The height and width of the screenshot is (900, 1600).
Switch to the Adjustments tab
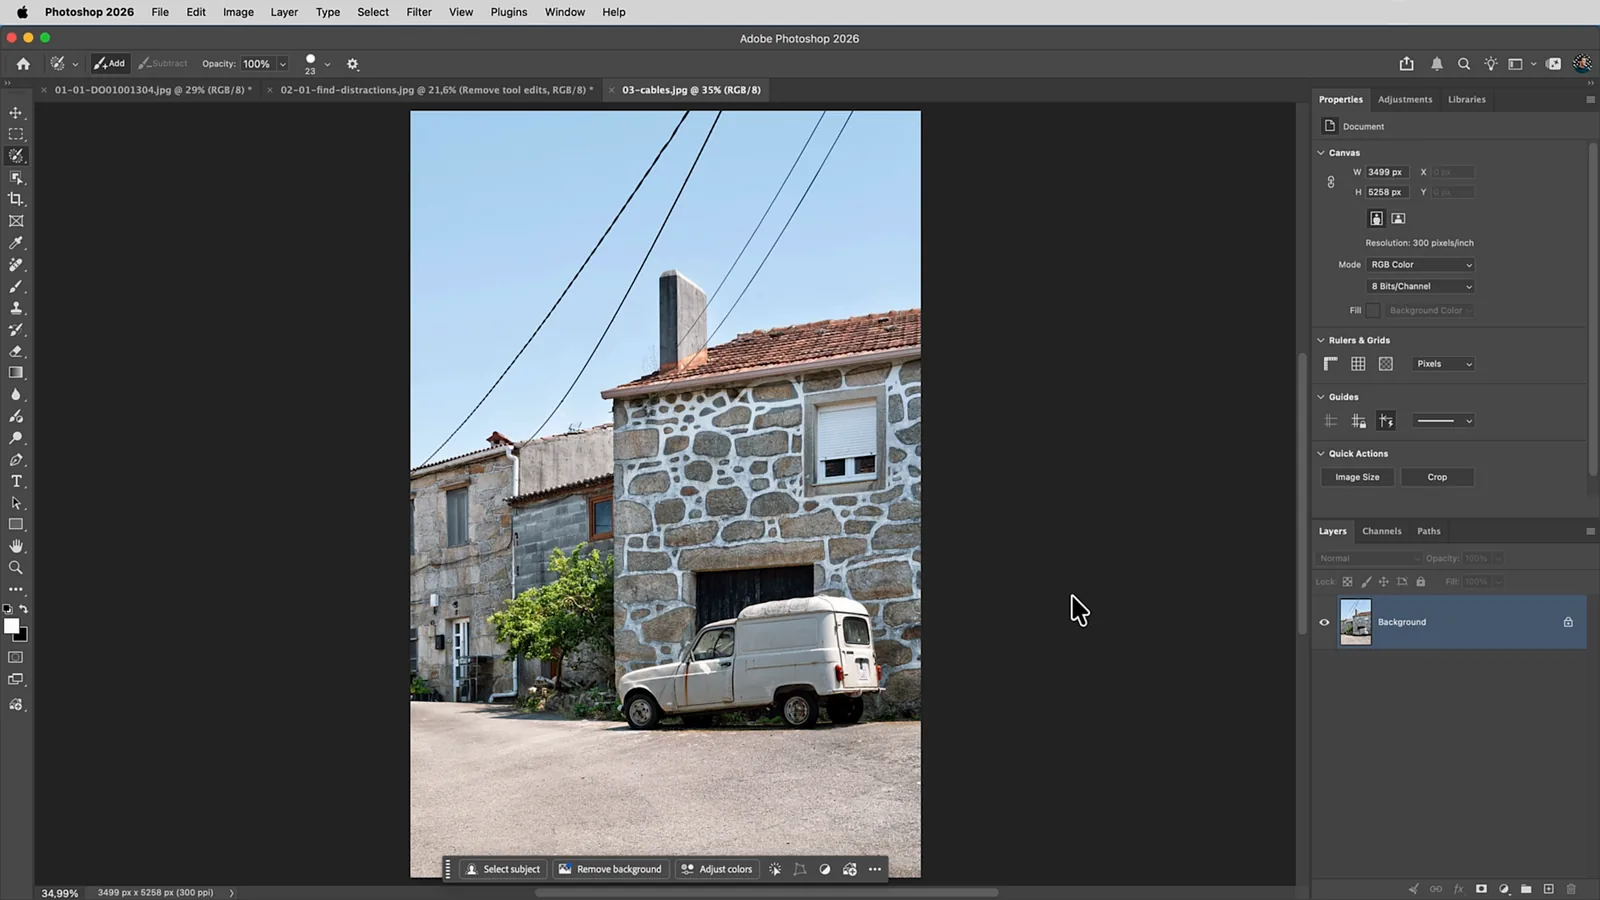tap(1404, 99)
